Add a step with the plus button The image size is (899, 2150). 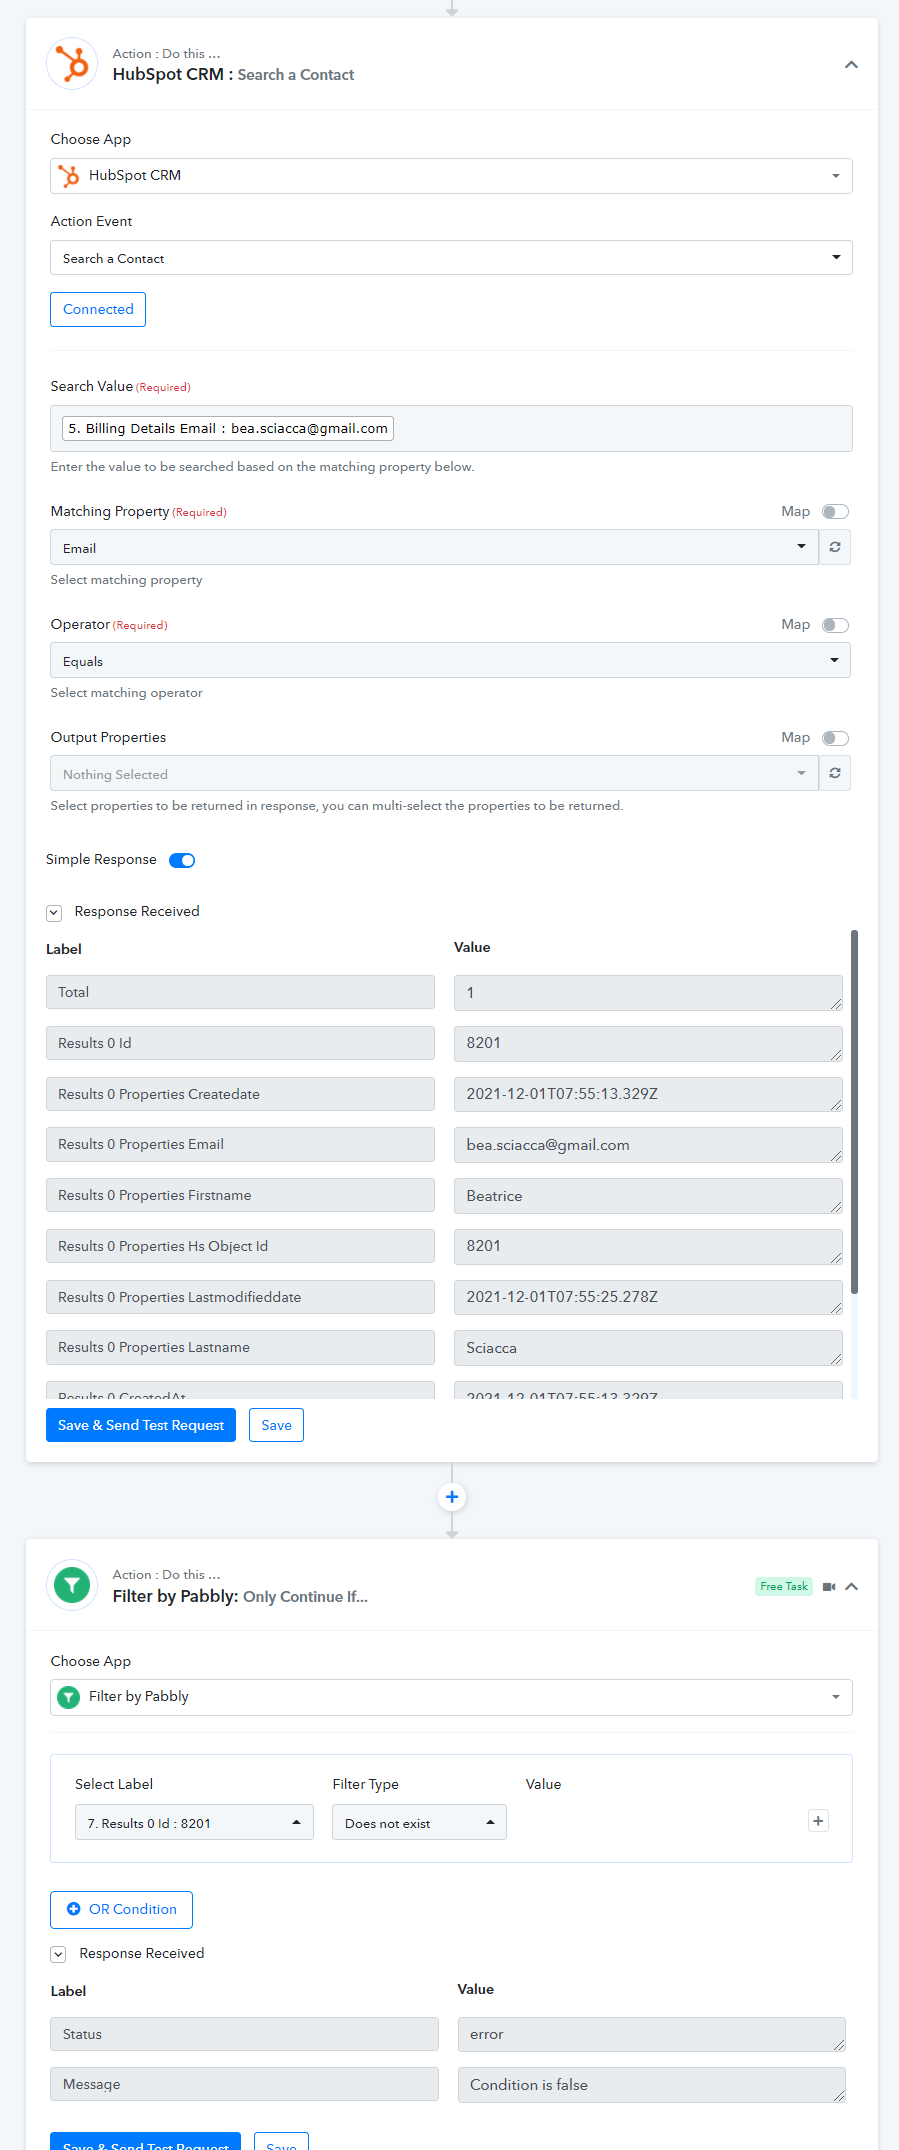452,1497
